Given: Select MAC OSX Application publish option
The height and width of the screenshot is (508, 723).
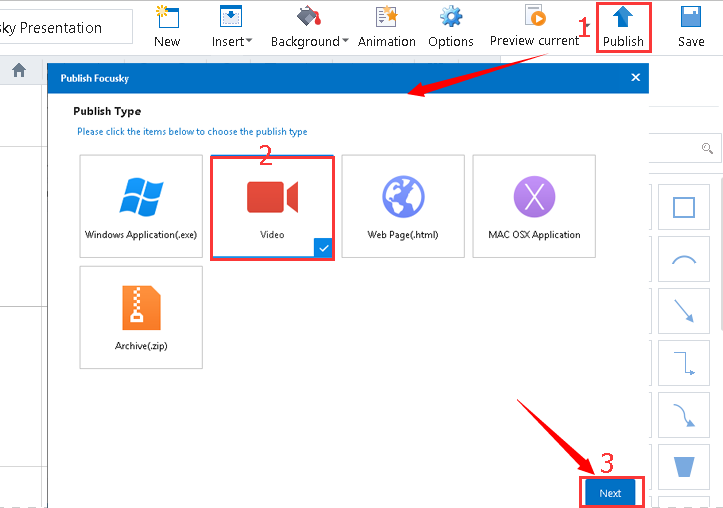Looking at the screenshot, I should 534,207.
